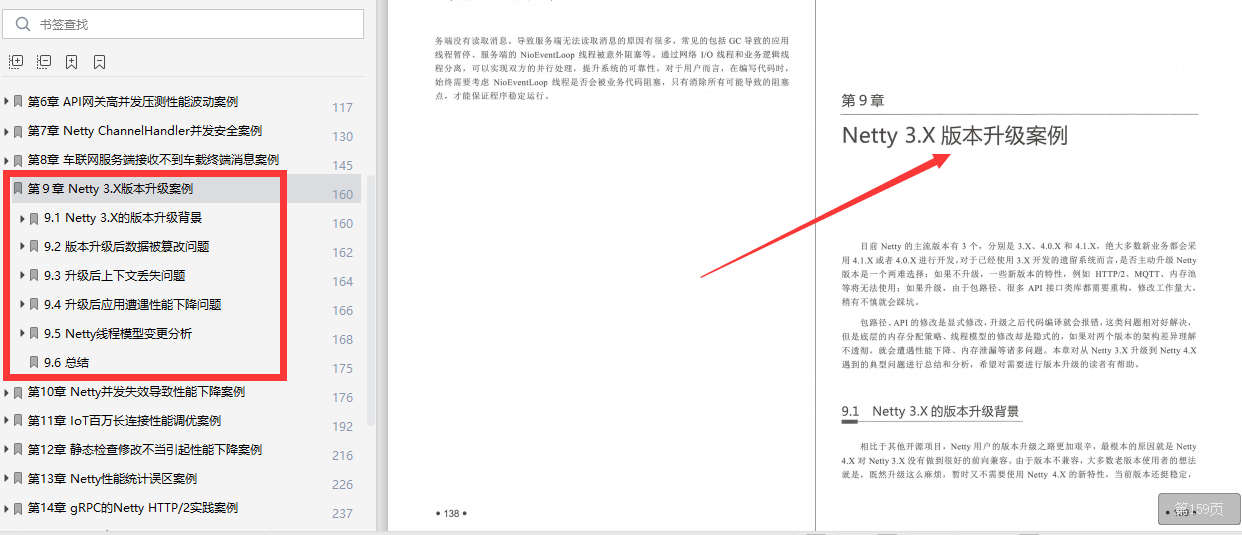Open bookmark 第8章 车联网服务端接收不到车载终端消息案例
Viewport: 1242px width, 535px height.
coord(153,160)
